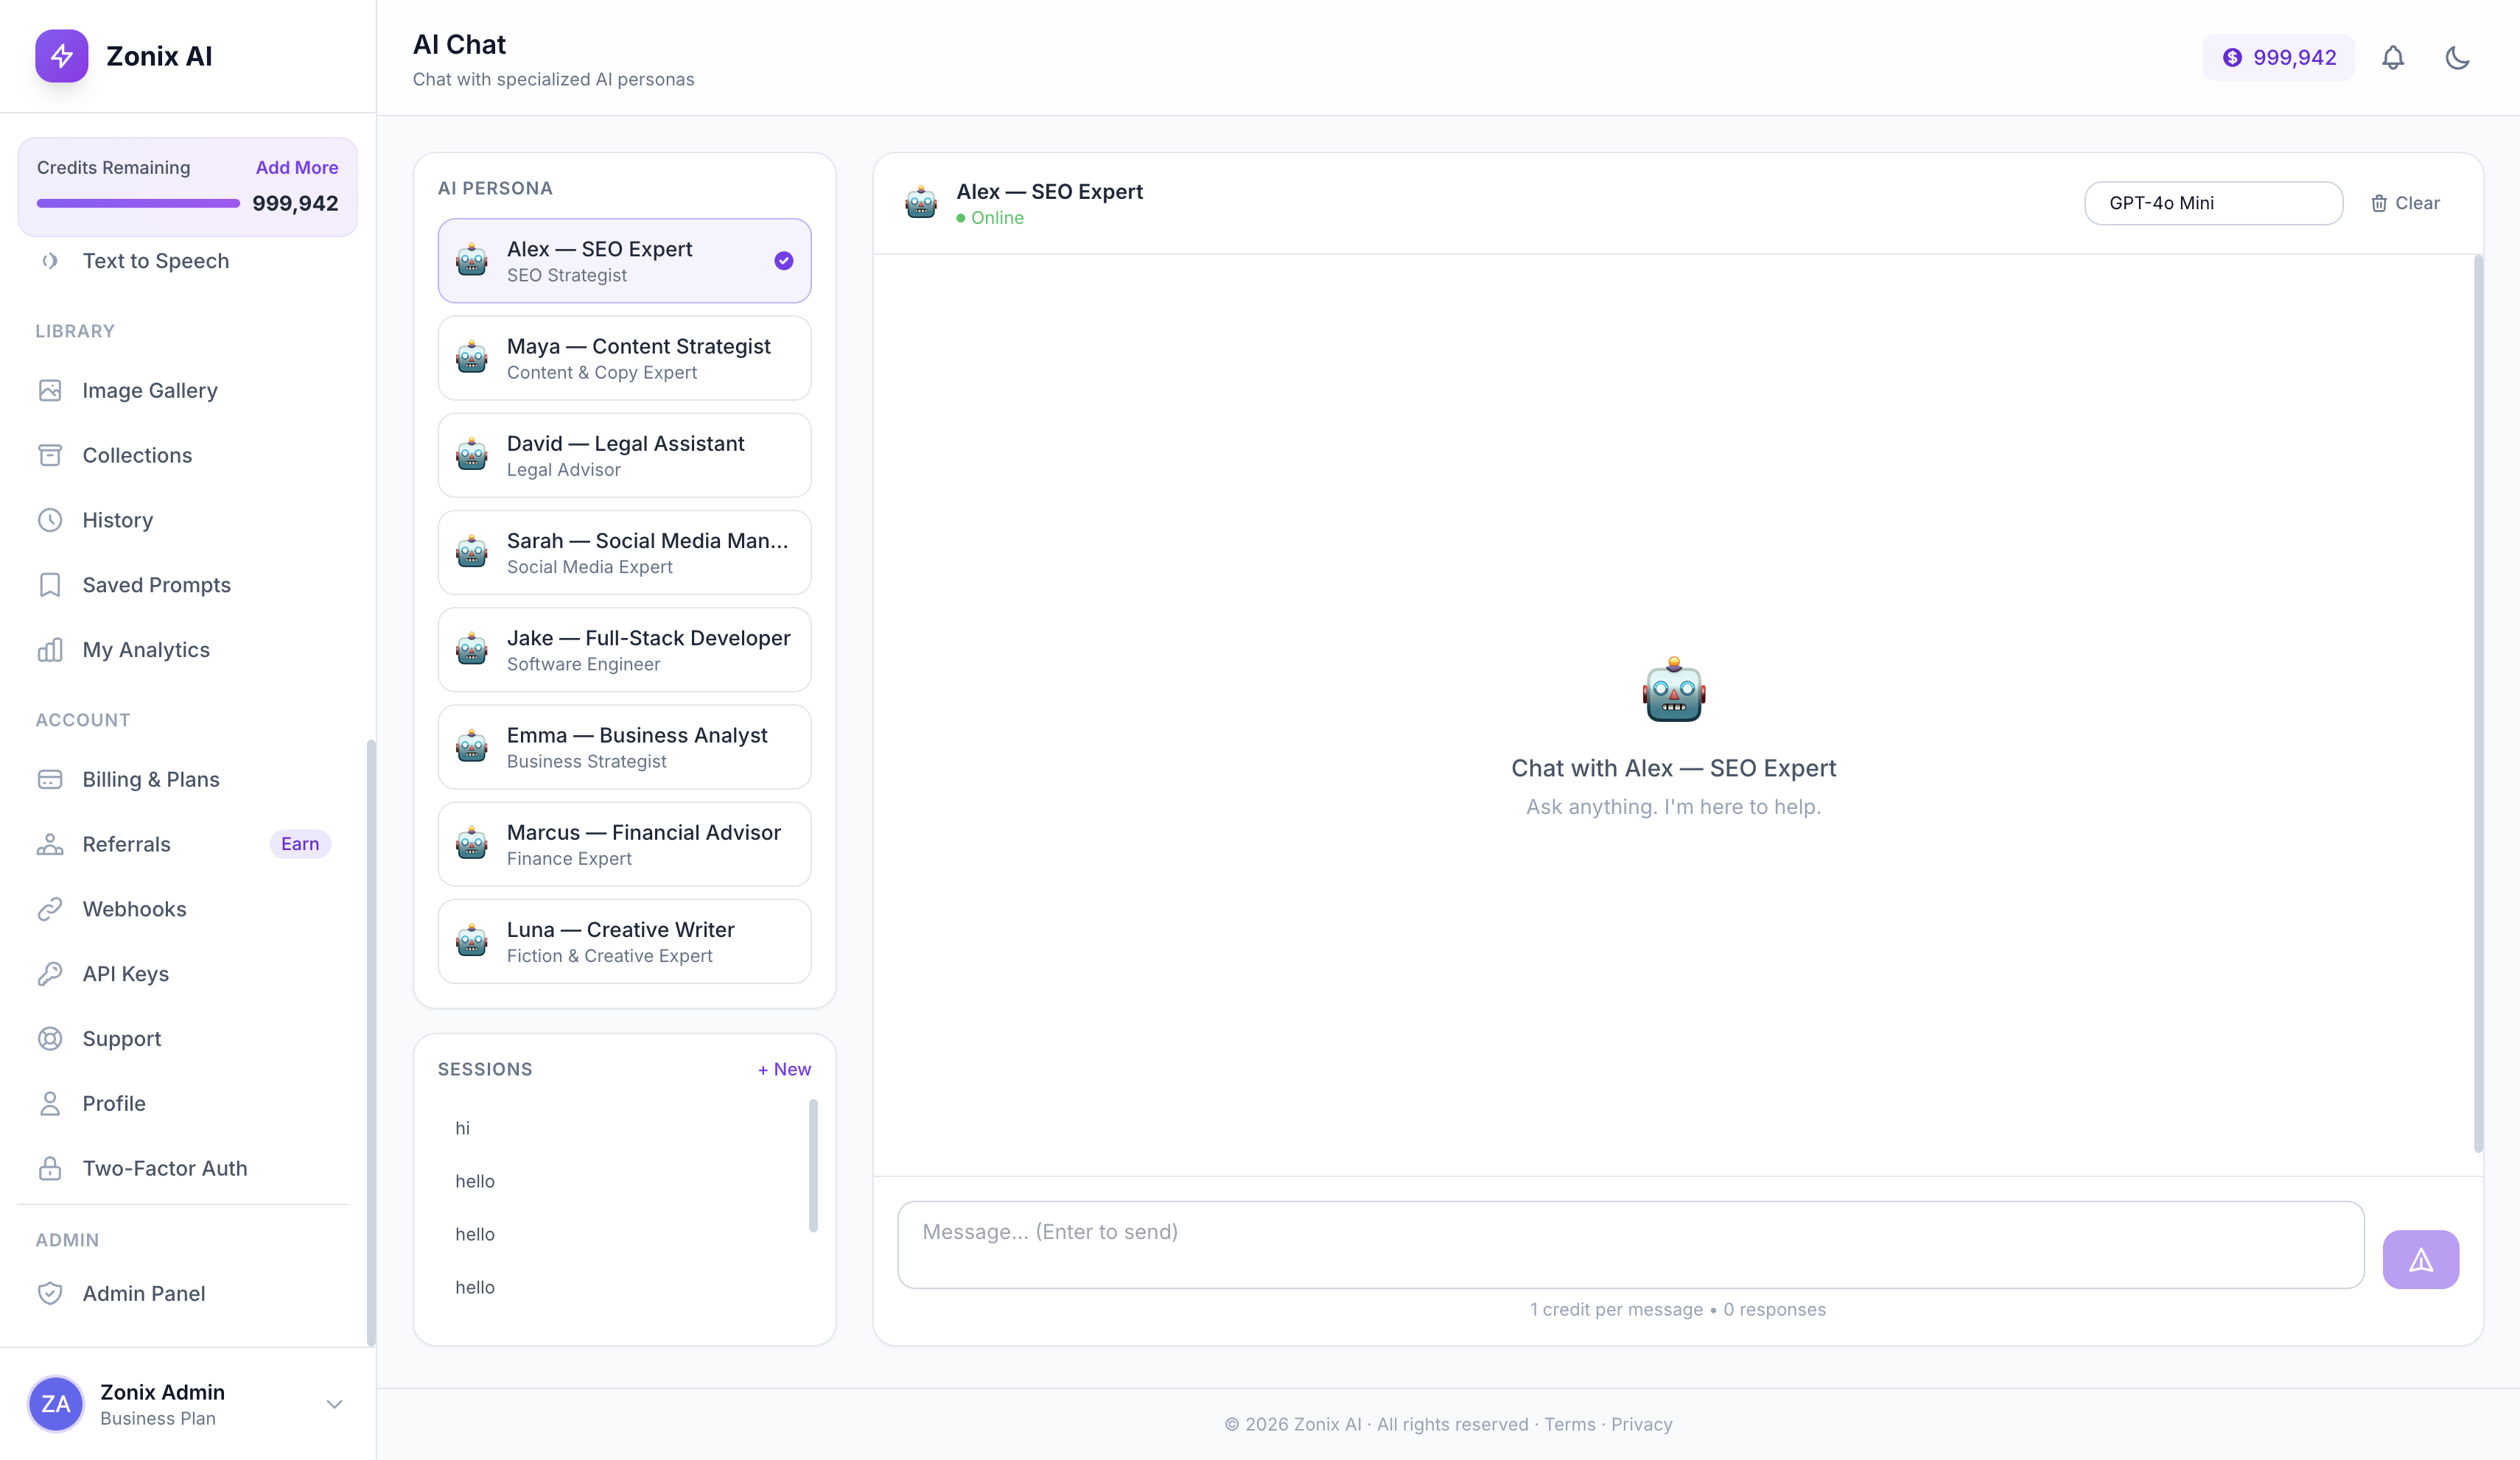Click the Text to Speech icon
2520x1460 pixels.
50,261
